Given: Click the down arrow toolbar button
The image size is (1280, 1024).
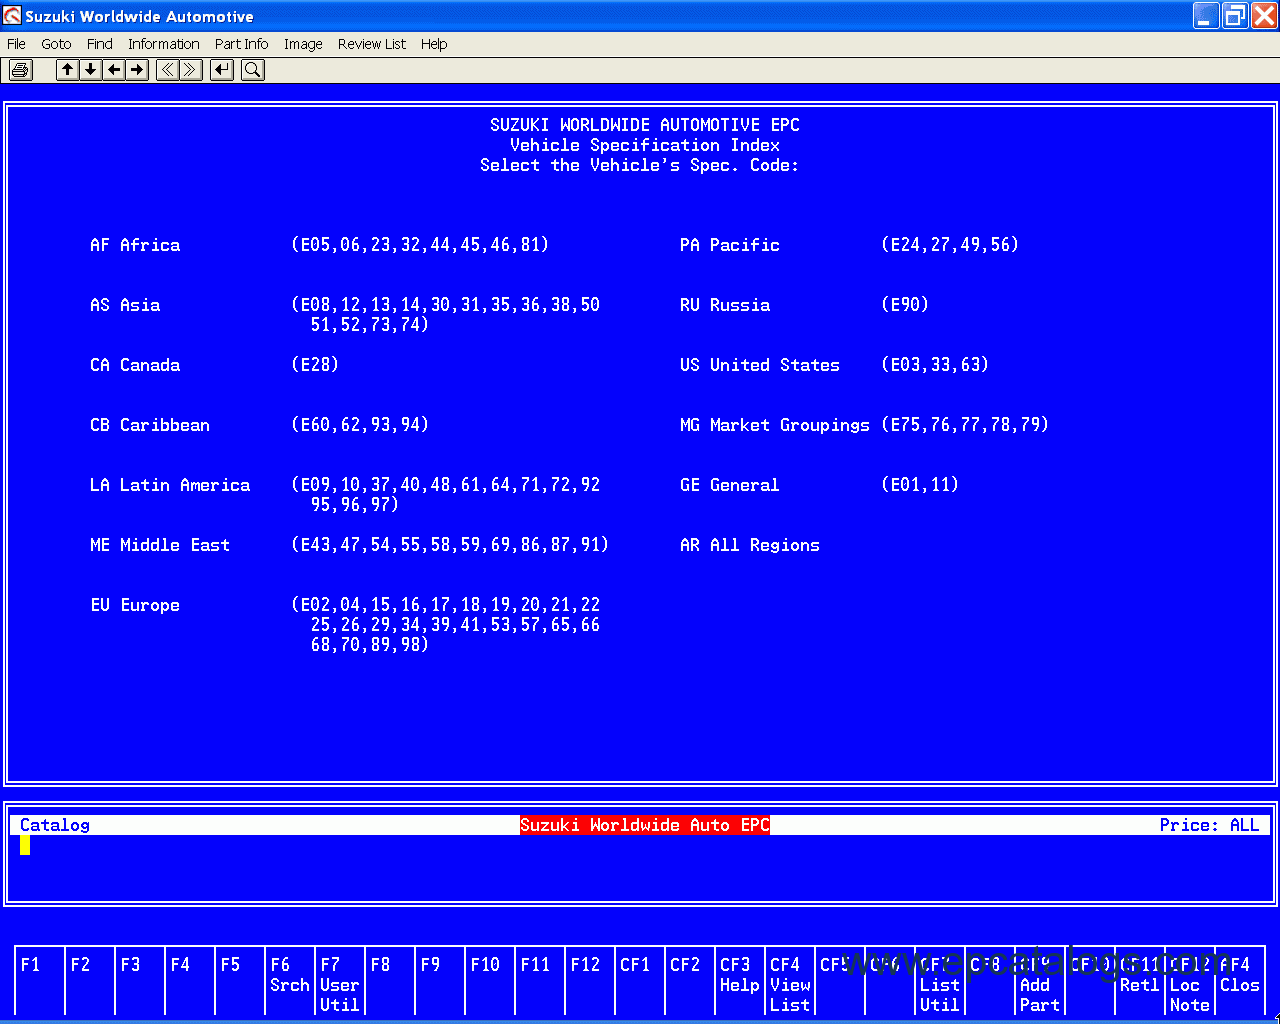Looking at the screenshot, I should point(91,70).
